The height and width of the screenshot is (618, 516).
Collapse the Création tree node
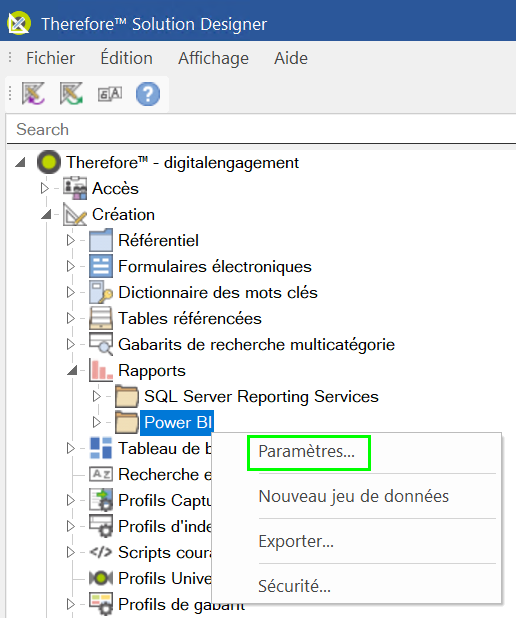click(x=47, y=214)
